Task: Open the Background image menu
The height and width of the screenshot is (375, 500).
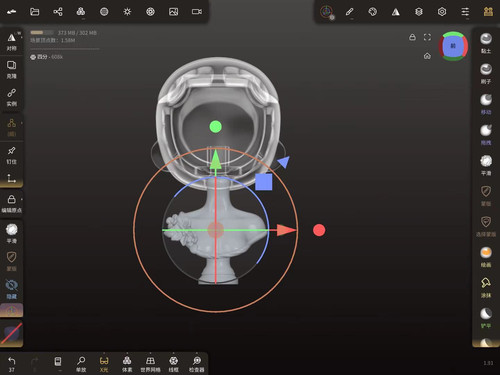Action: click(173, 12)
